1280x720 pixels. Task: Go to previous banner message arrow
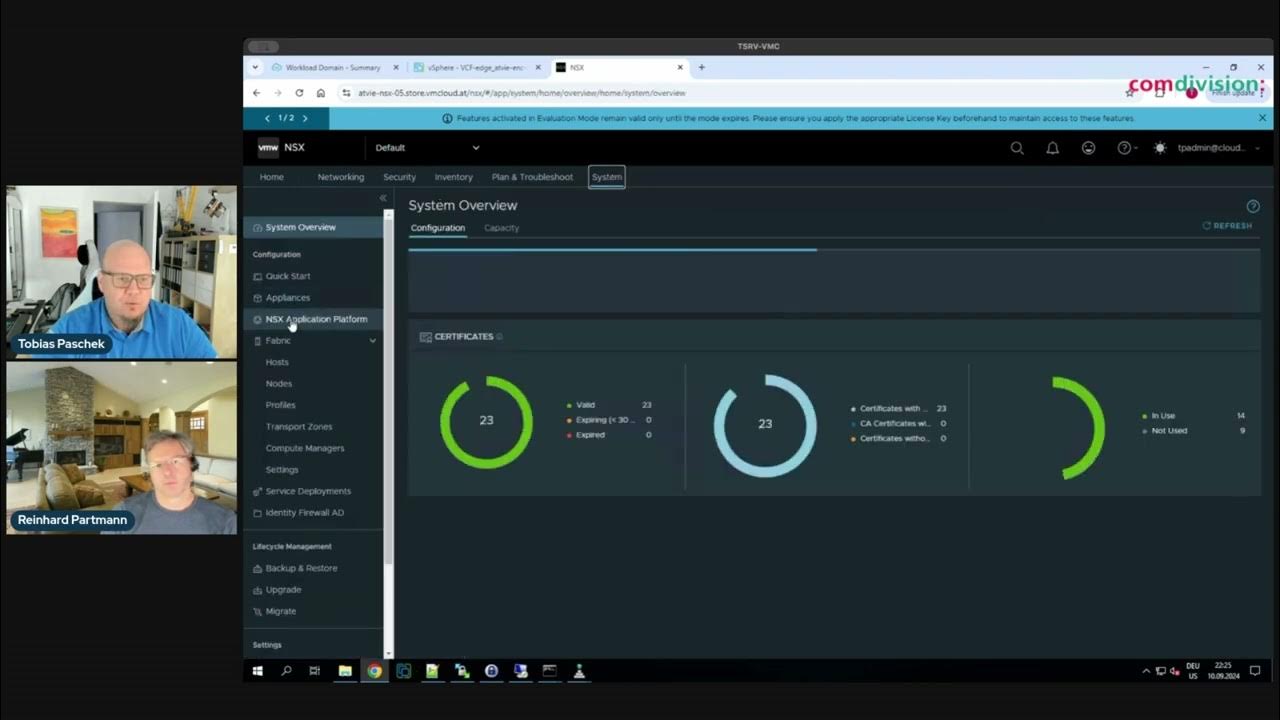(x=267, y=118)
